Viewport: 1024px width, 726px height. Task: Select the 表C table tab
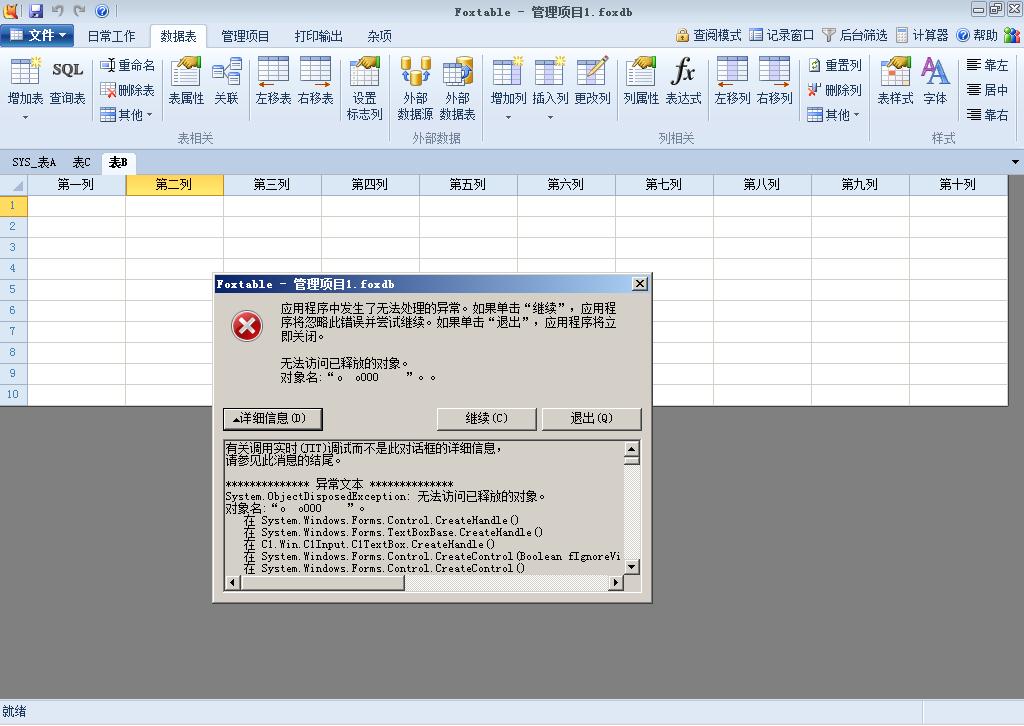tap(82, 162)
